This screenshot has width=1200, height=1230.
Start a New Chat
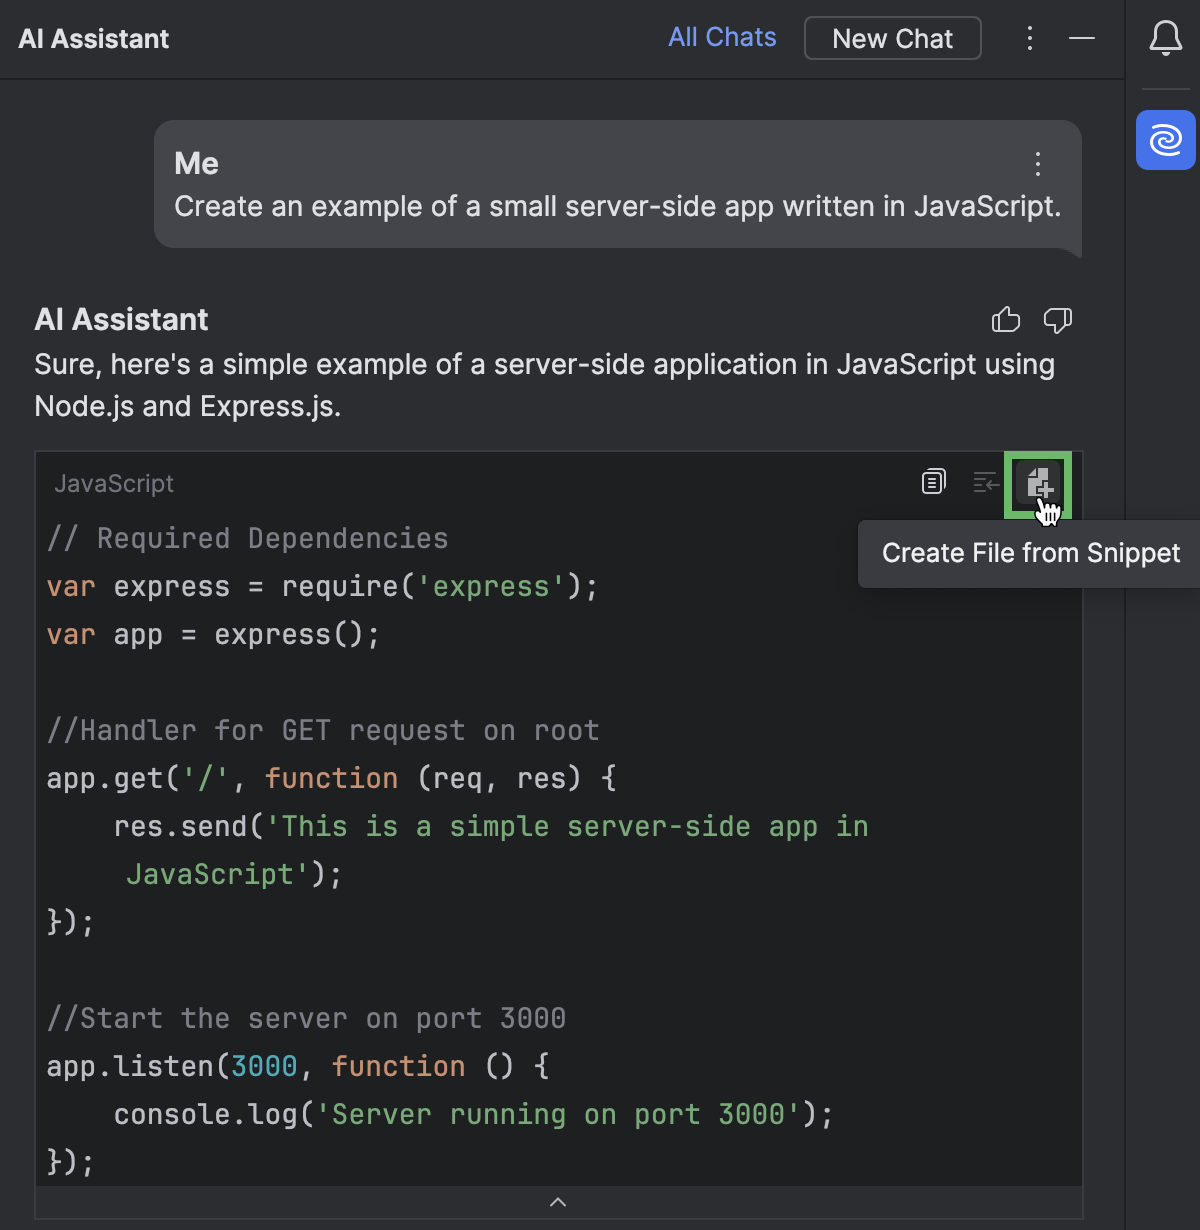tap(892, 39)
